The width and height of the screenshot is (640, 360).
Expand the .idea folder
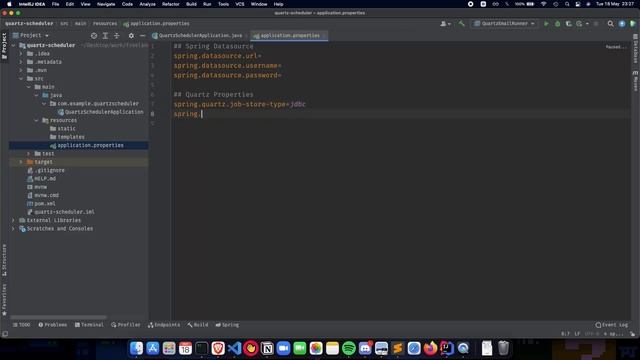[21, 53]
